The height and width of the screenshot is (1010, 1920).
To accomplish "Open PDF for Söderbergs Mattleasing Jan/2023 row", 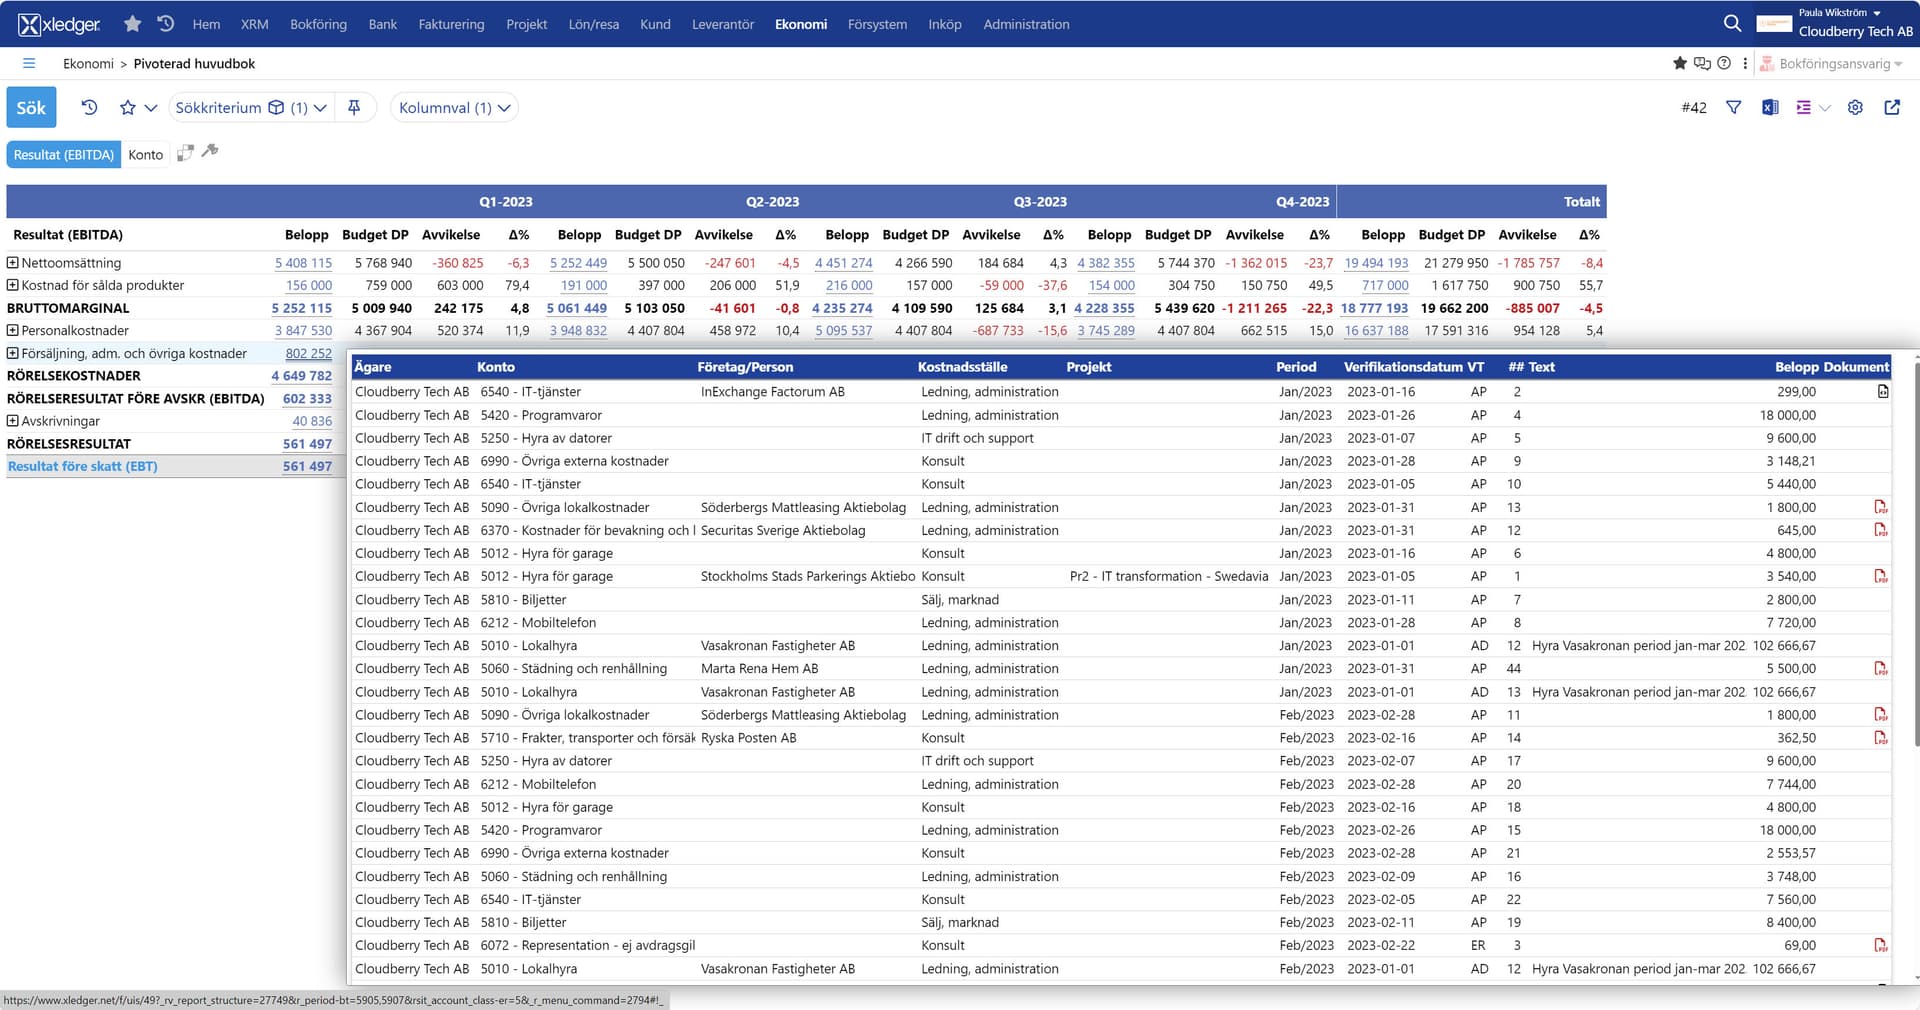I will [1881, 507].
